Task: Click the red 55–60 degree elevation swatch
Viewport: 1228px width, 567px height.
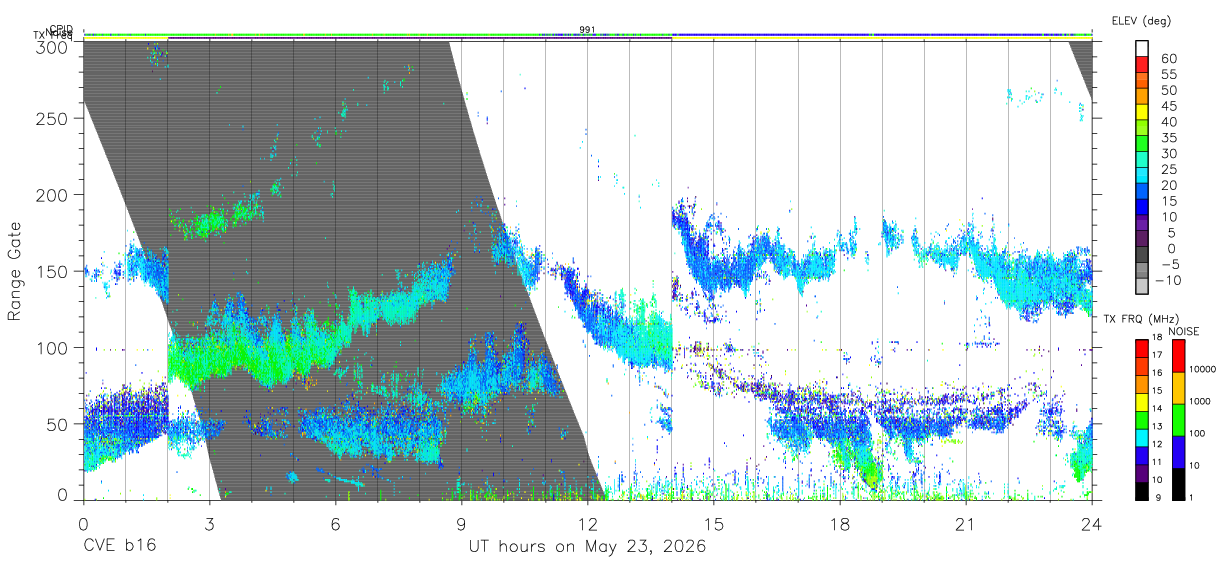Action: pyautogui.click(x=1143, y=65)
